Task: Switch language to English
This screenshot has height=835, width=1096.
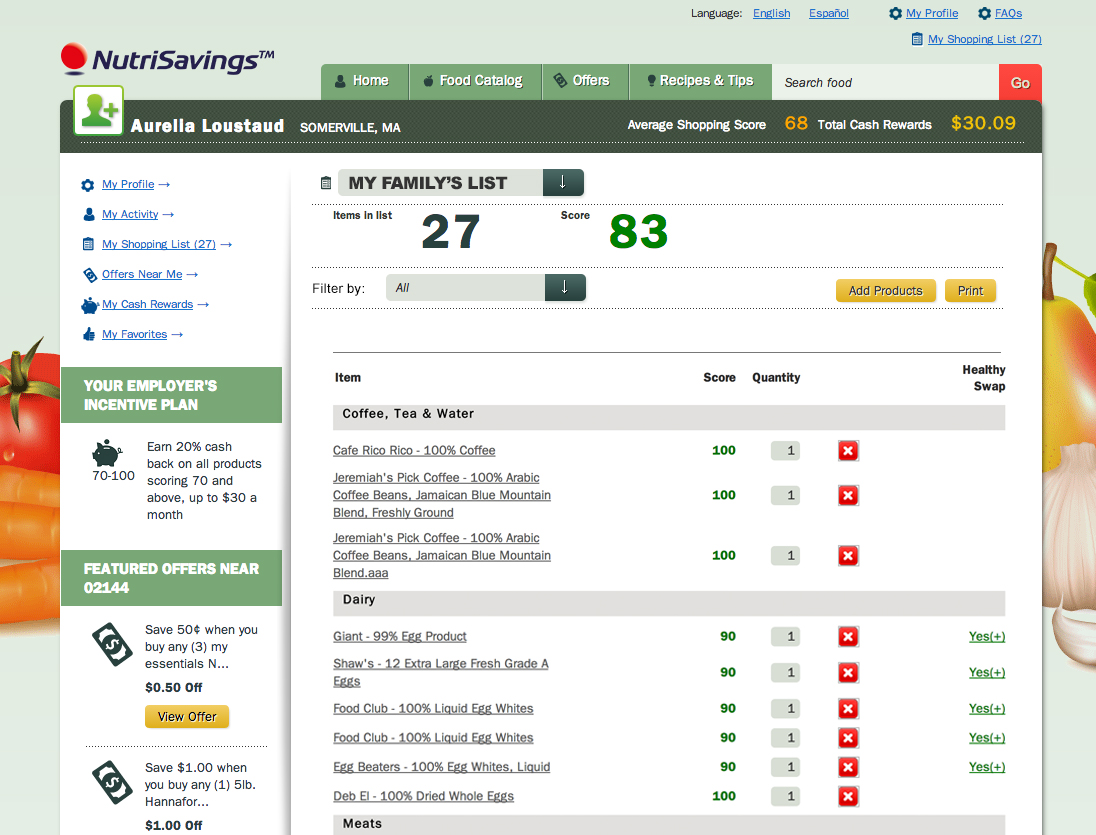Action: [772, 13]
